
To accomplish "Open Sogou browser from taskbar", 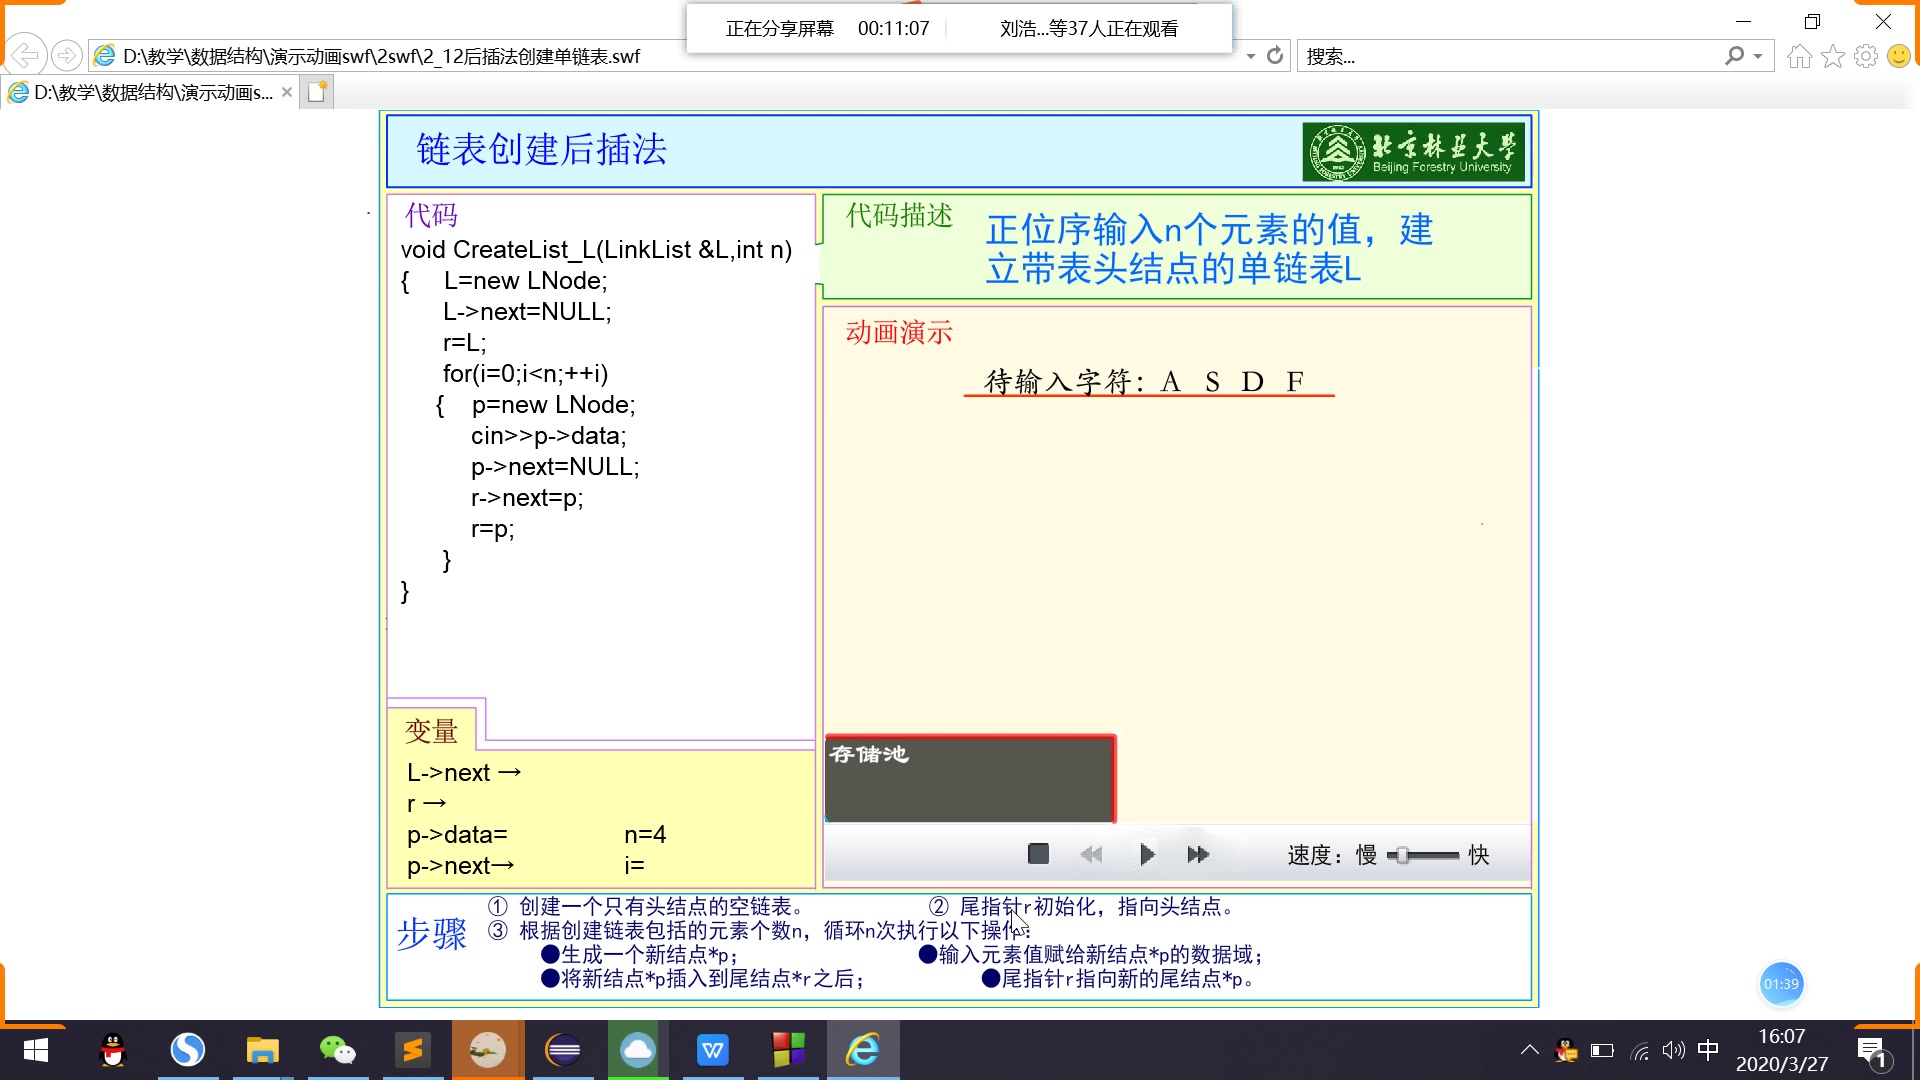I will click(188, 1050).
